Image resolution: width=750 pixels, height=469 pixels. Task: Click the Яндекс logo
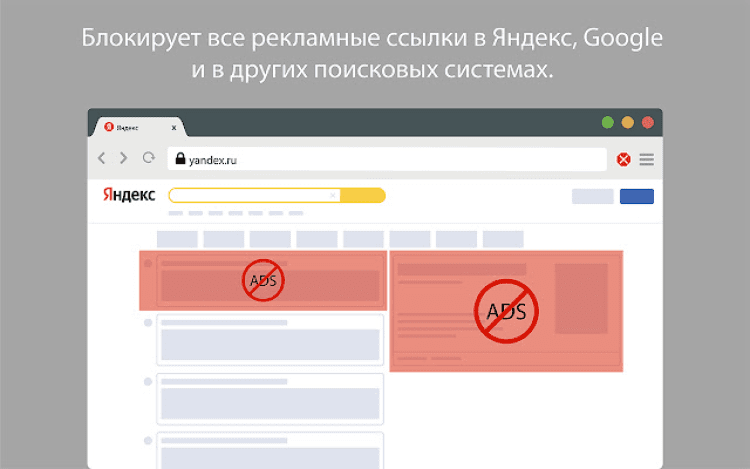(129, 195)
